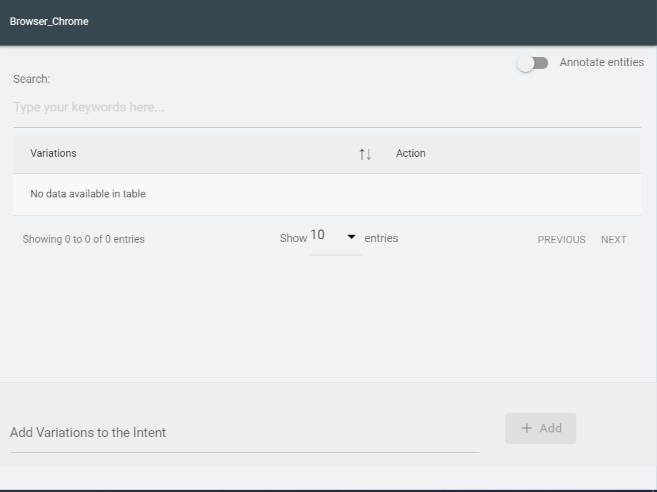Open the entries-per-page dropdown arrow
The height and width of the screenshot is (492, 657).
click(x=351, y=237)
